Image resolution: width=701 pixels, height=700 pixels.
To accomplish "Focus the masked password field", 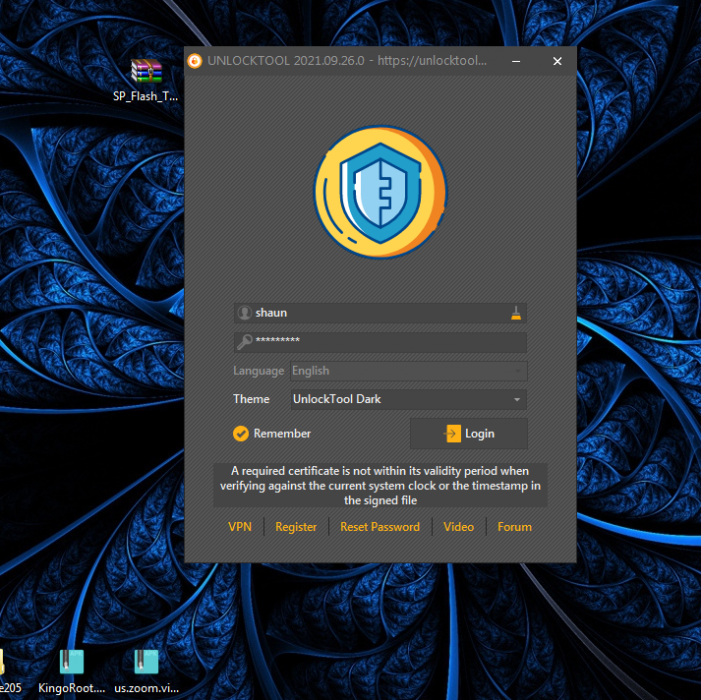I will click(x=380, y=342).
